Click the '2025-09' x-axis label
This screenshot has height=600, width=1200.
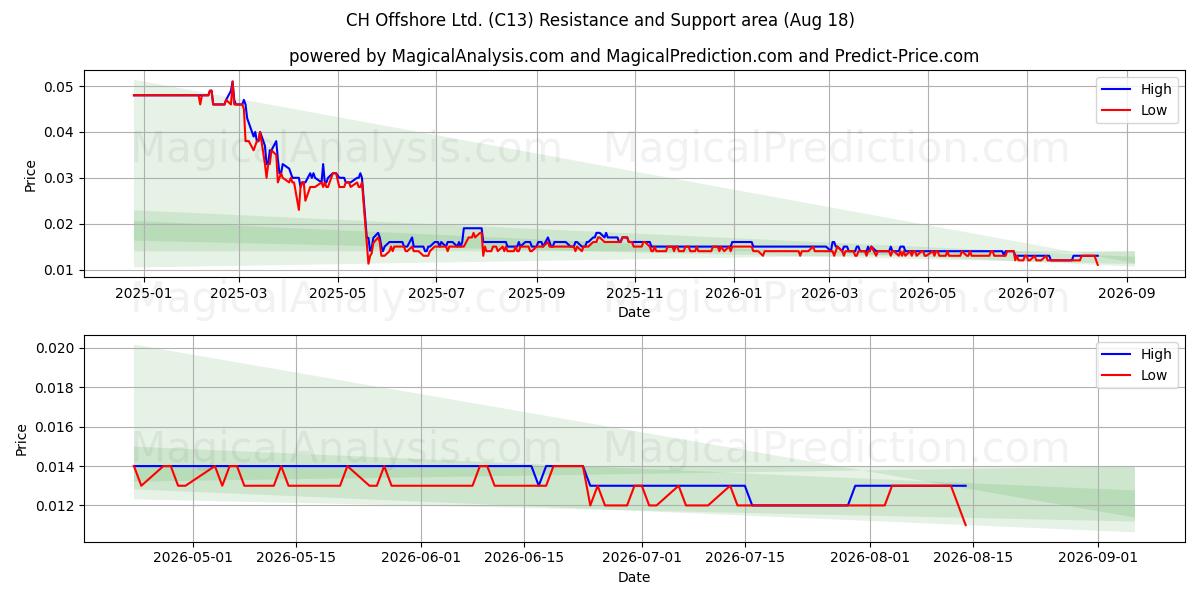[x=536, y=293]
